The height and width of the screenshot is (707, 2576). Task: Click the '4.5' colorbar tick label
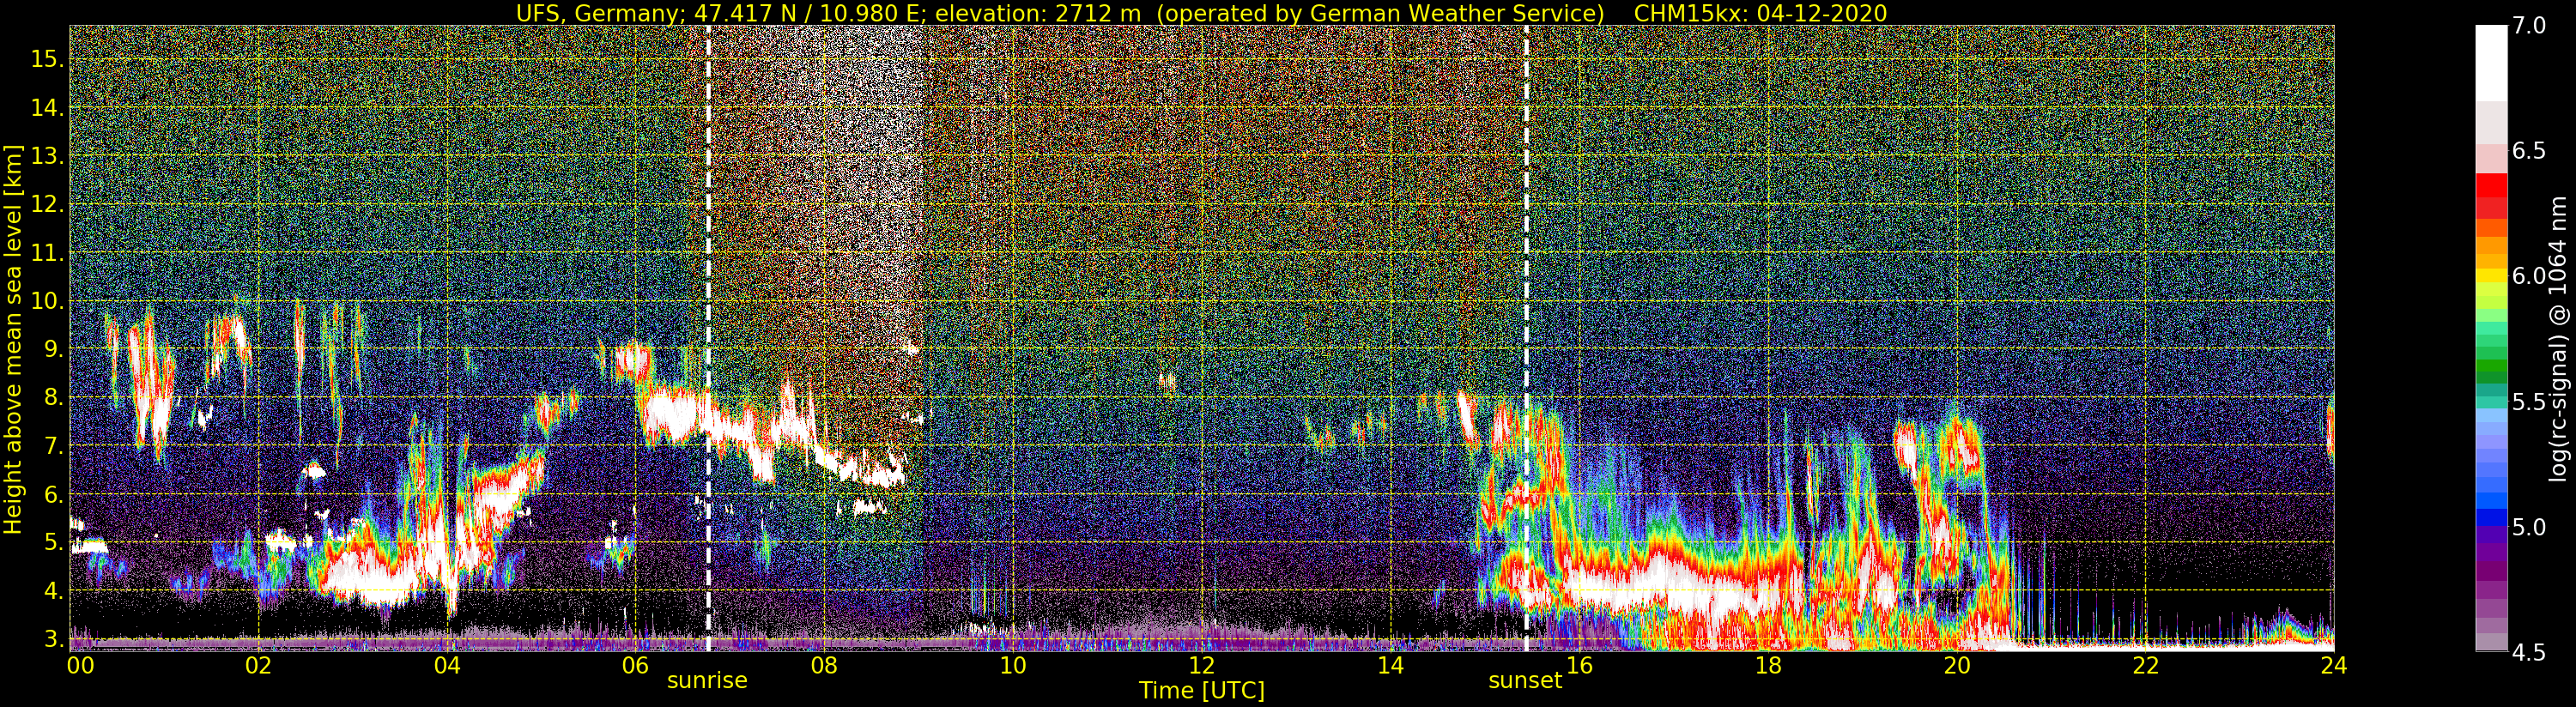(x=2529, y=652)
